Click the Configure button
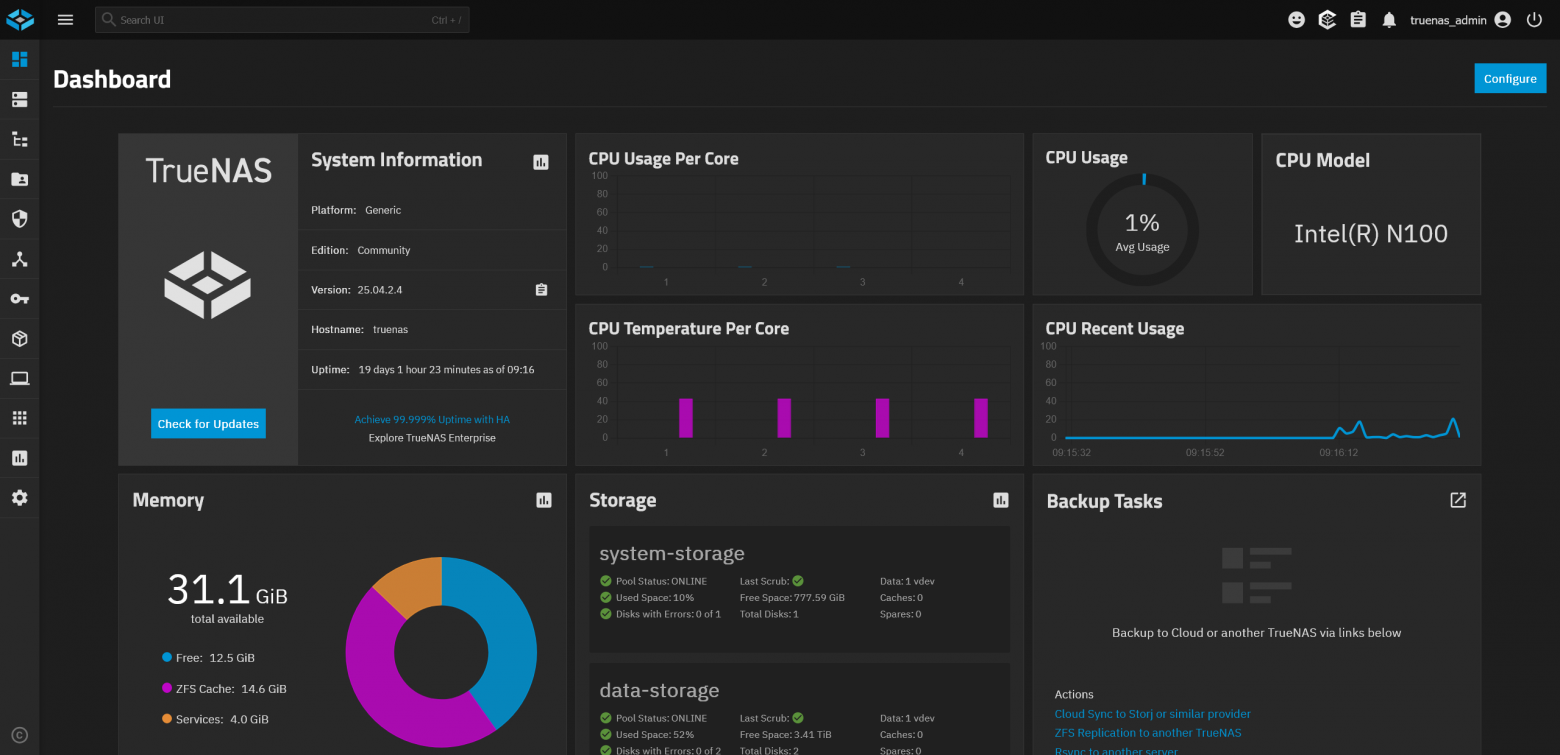 (x=1510, y=78)
